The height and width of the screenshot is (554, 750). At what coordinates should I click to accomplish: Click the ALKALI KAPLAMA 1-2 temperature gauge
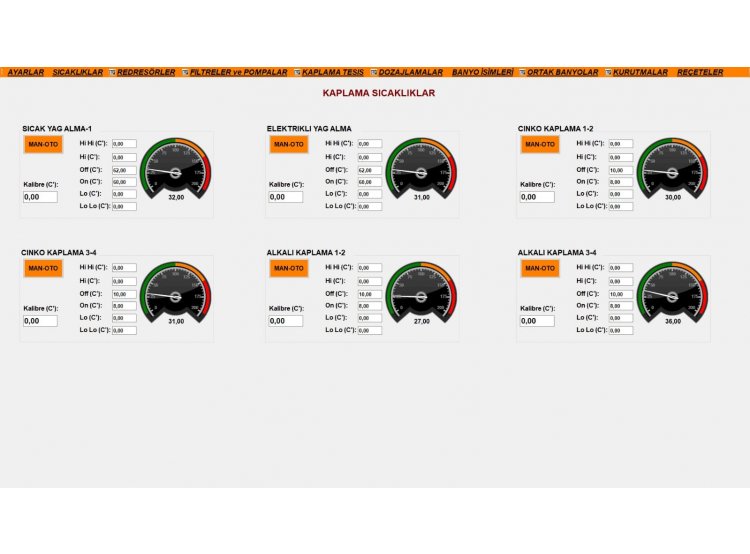421,294
